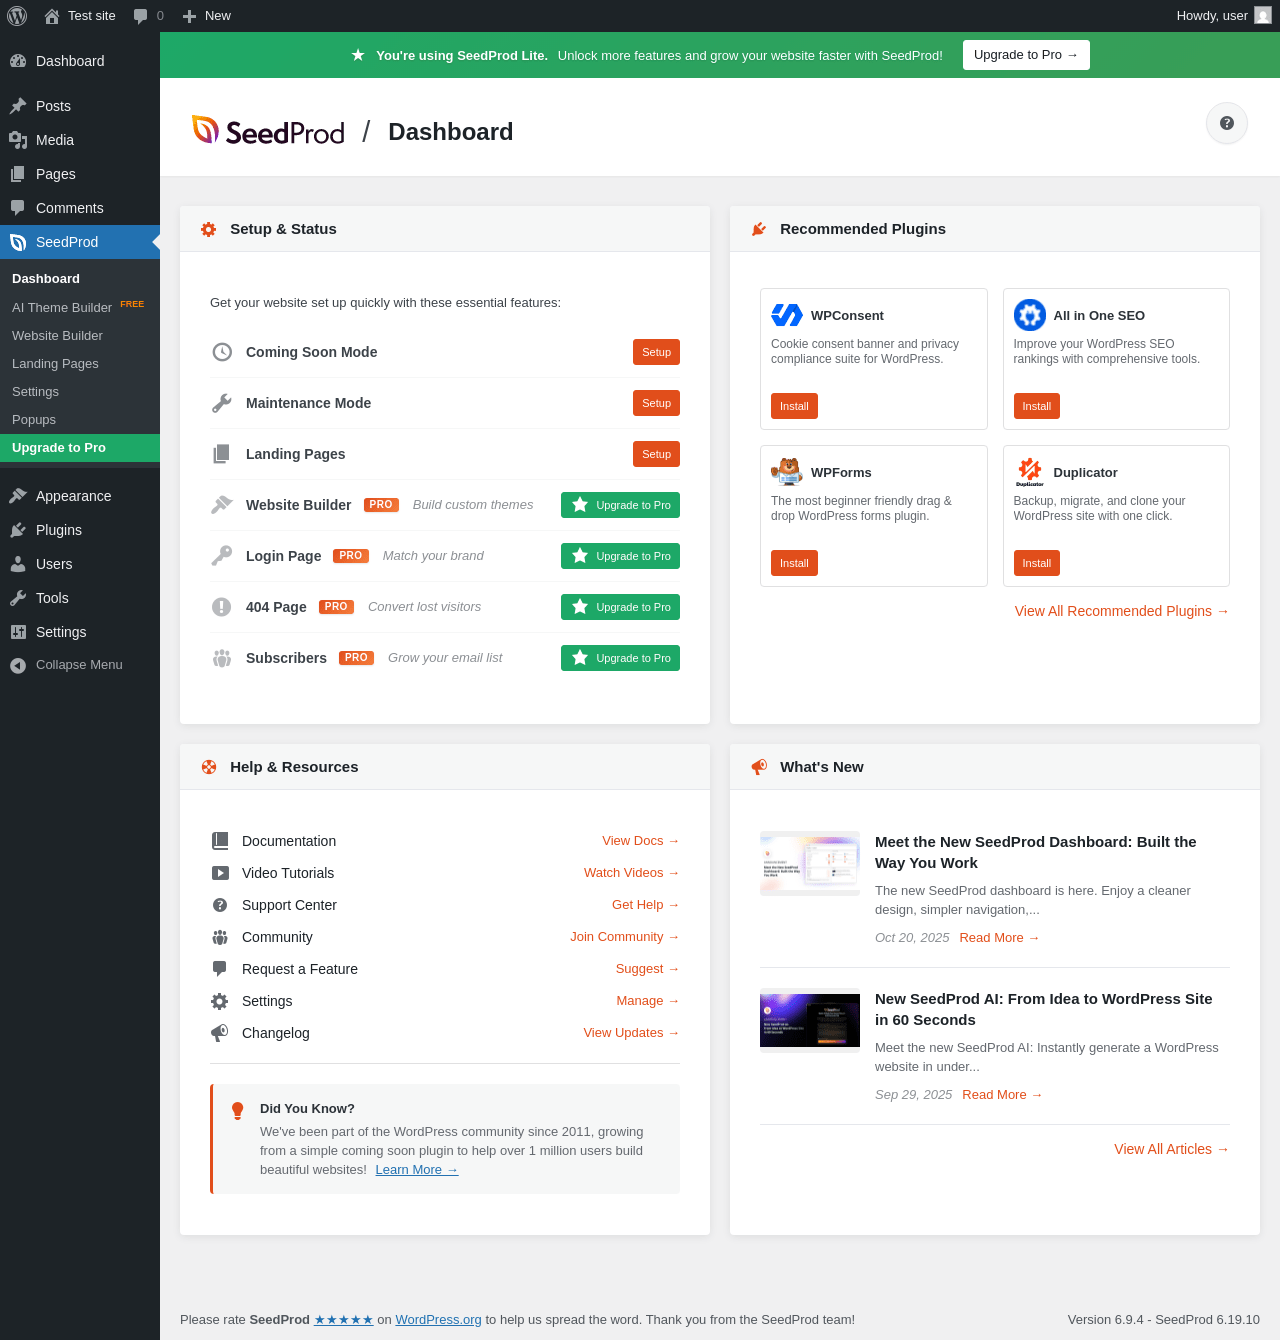The height and width of the screenshot is (1340, 1280).
Task: Click the View Updates changelog link
Action: (x=632, y=1033)
